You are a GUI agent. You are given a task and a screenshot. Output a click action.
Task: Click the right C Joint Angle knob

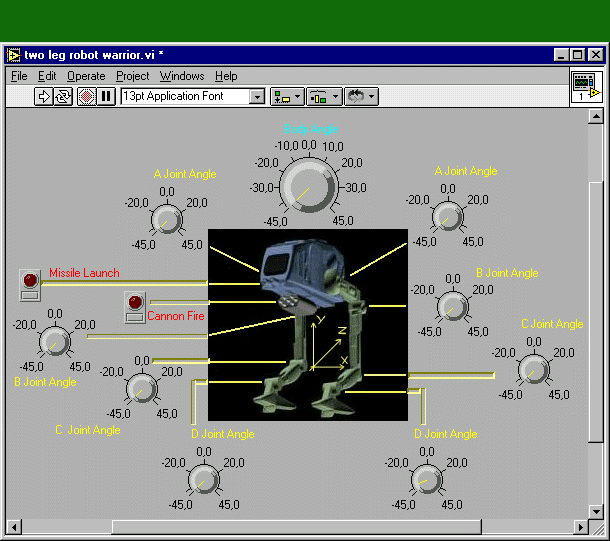[534, 369]
